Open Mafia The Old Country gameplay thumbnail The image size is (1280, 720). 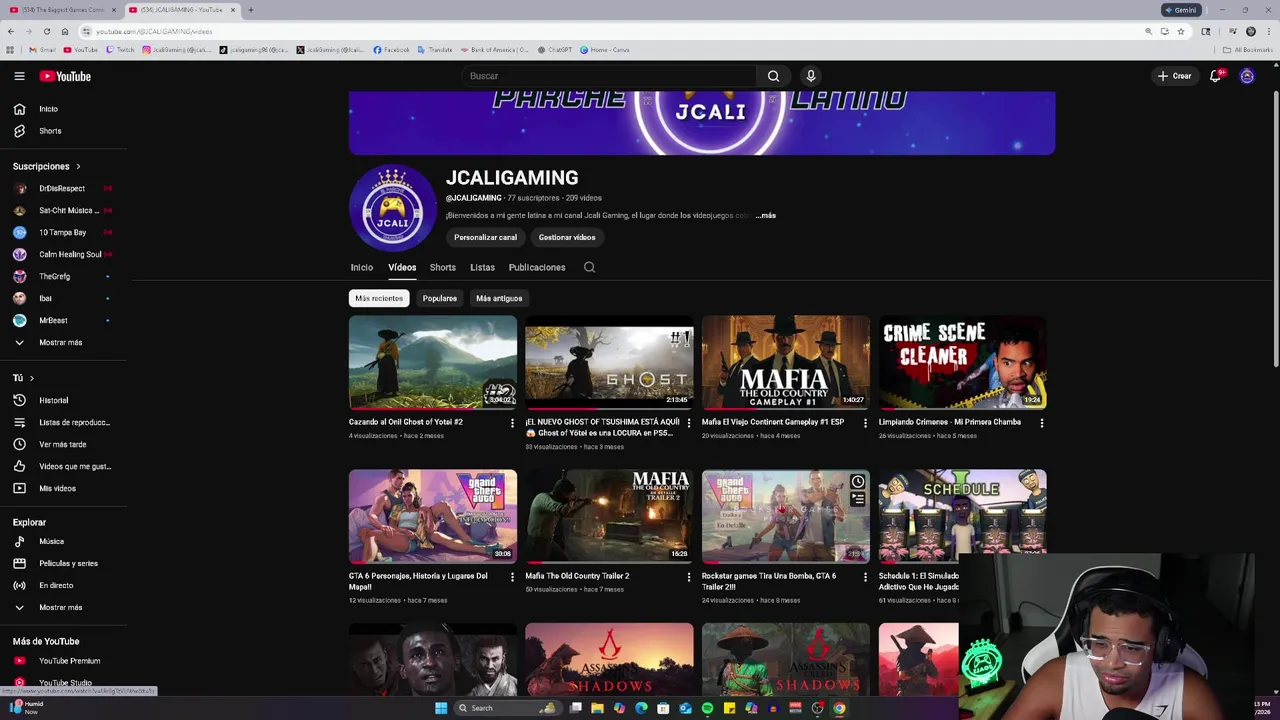786,362
